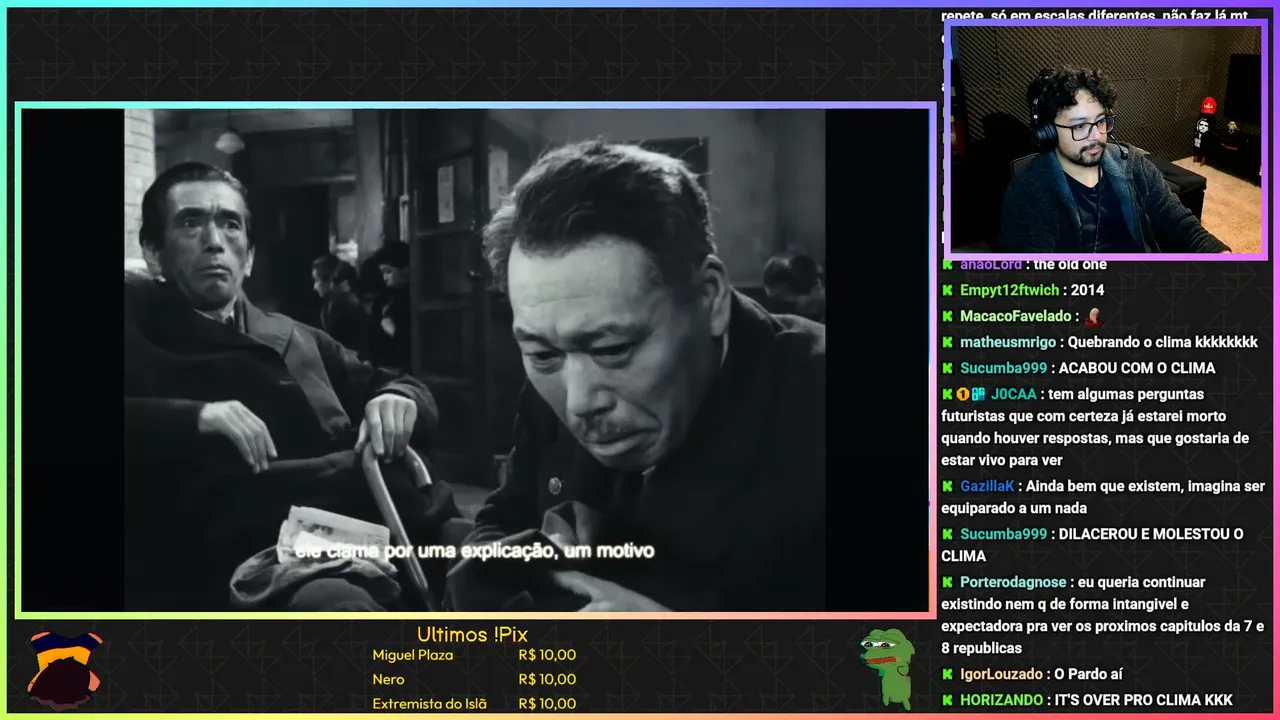The image size is (1280, 720).
Task: Click J0CAA's message about 'perguntas futuristas'
Action: click(1095, 427)
